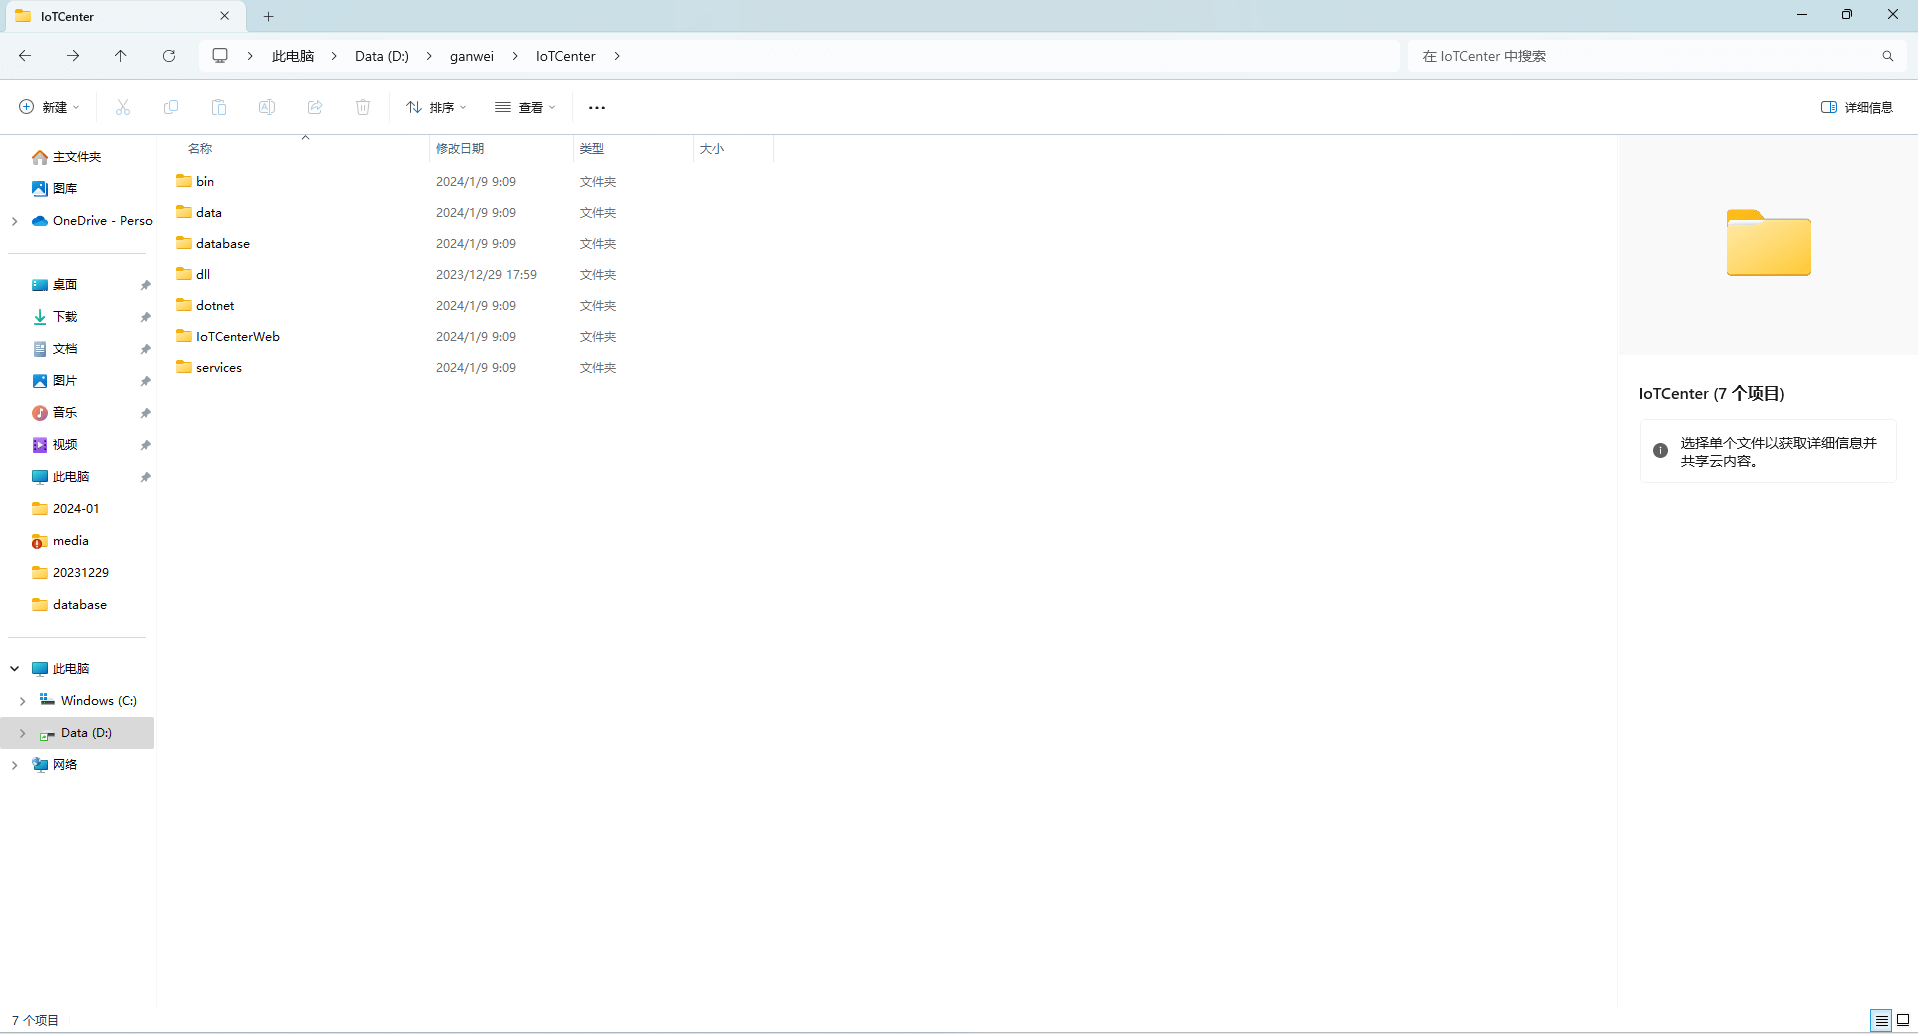Click the Cut scissors icon in toolbar
Image resolution: width=1918 pixels, height=1034 pixels.
point(123,107)
